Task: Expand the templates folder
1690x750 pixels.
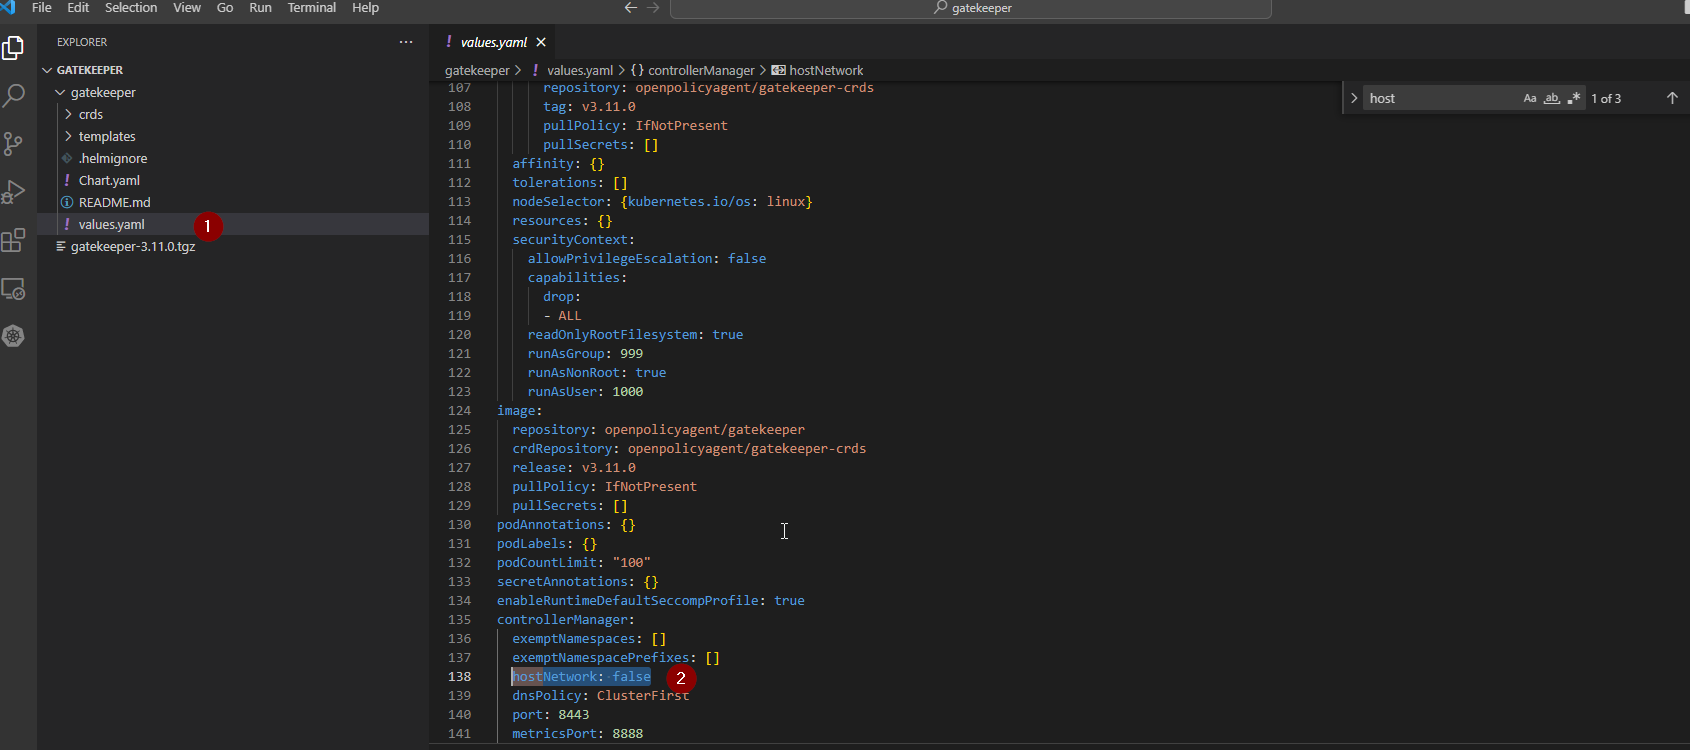Action: [68, 136]
